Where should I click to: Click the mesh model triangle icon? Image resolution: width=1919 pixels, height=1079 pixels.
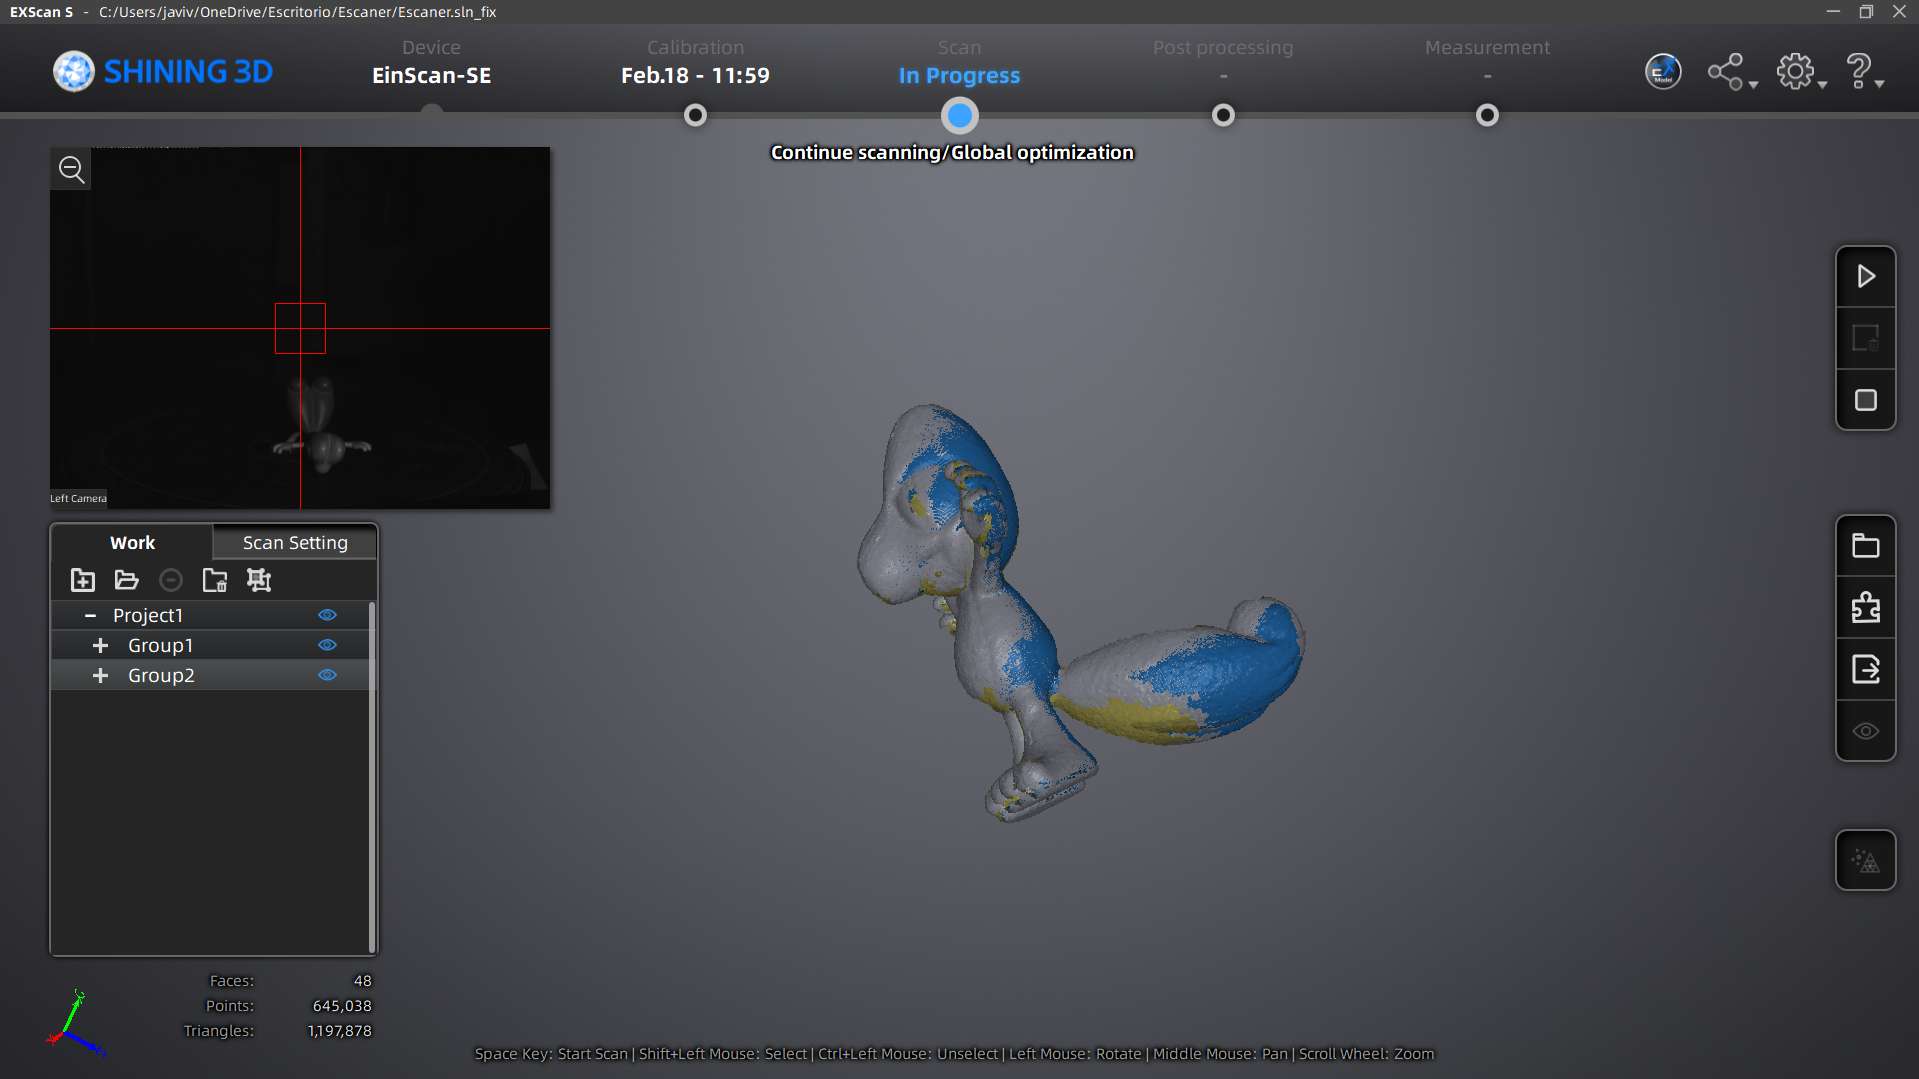coord(1866,860)
